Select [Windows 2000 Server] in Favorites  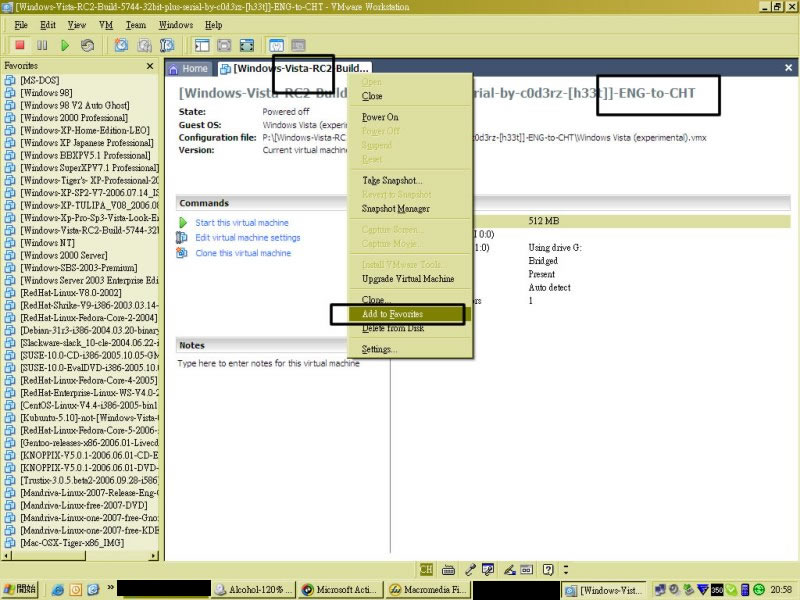coord(64,256)
